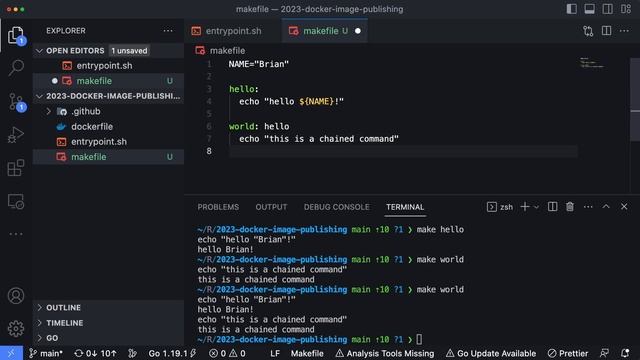
Task: Toggle primary side bar layout icon
Action: coord(571,9)
